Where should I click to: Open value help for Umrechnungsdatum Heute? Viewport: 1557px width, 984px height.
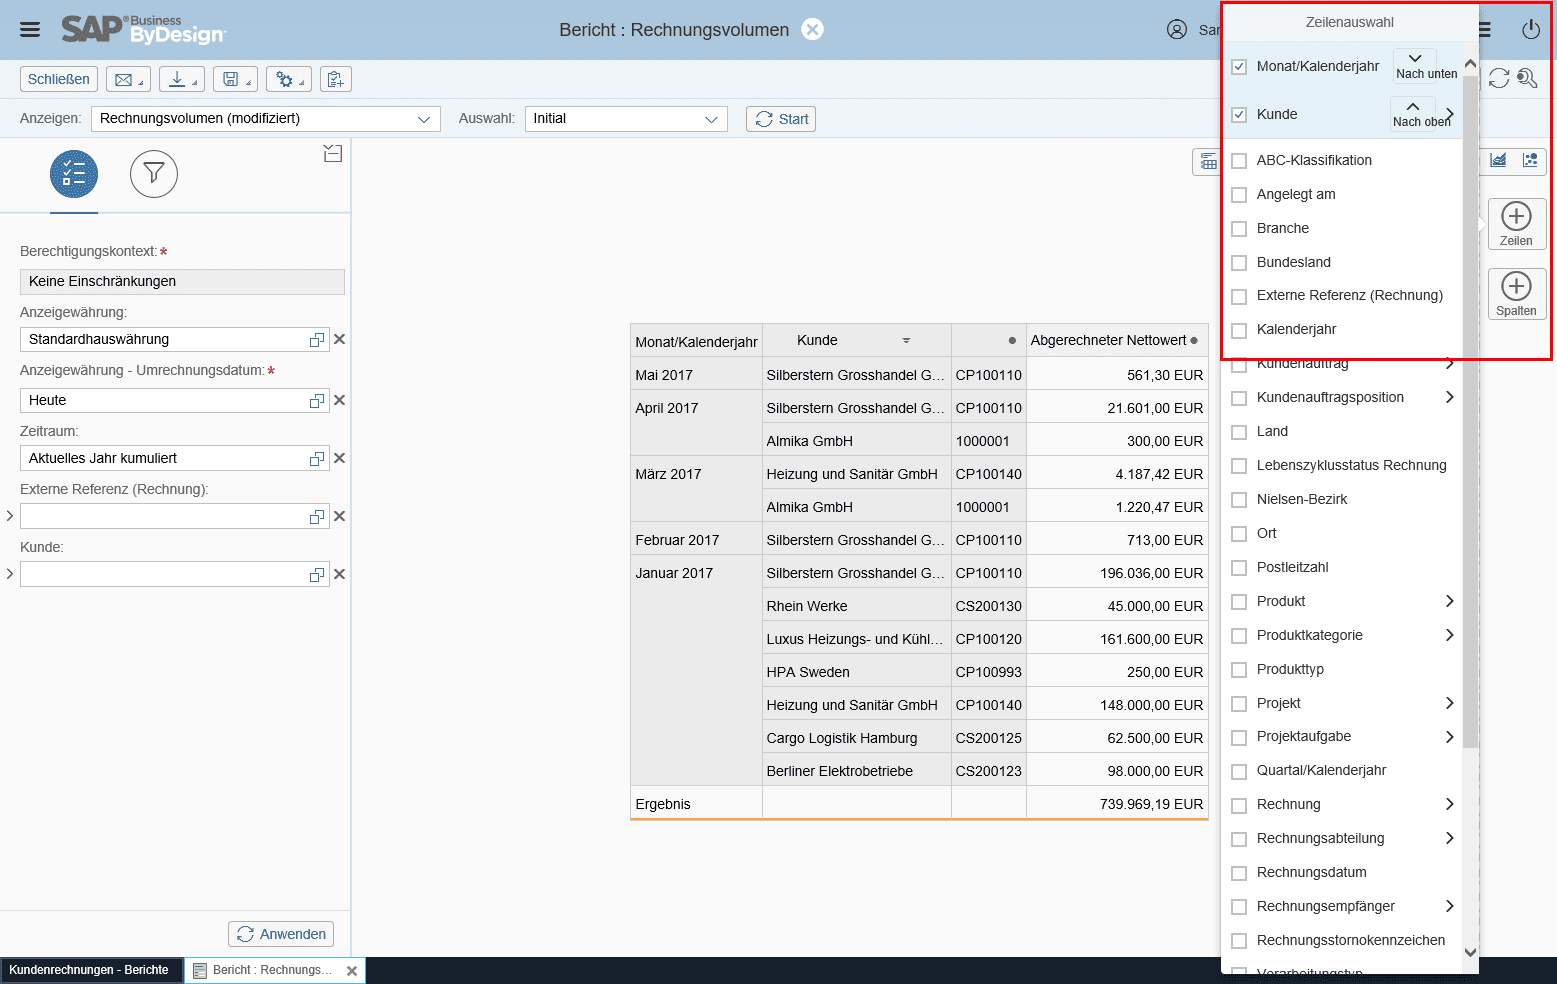[x=317, y=401]
